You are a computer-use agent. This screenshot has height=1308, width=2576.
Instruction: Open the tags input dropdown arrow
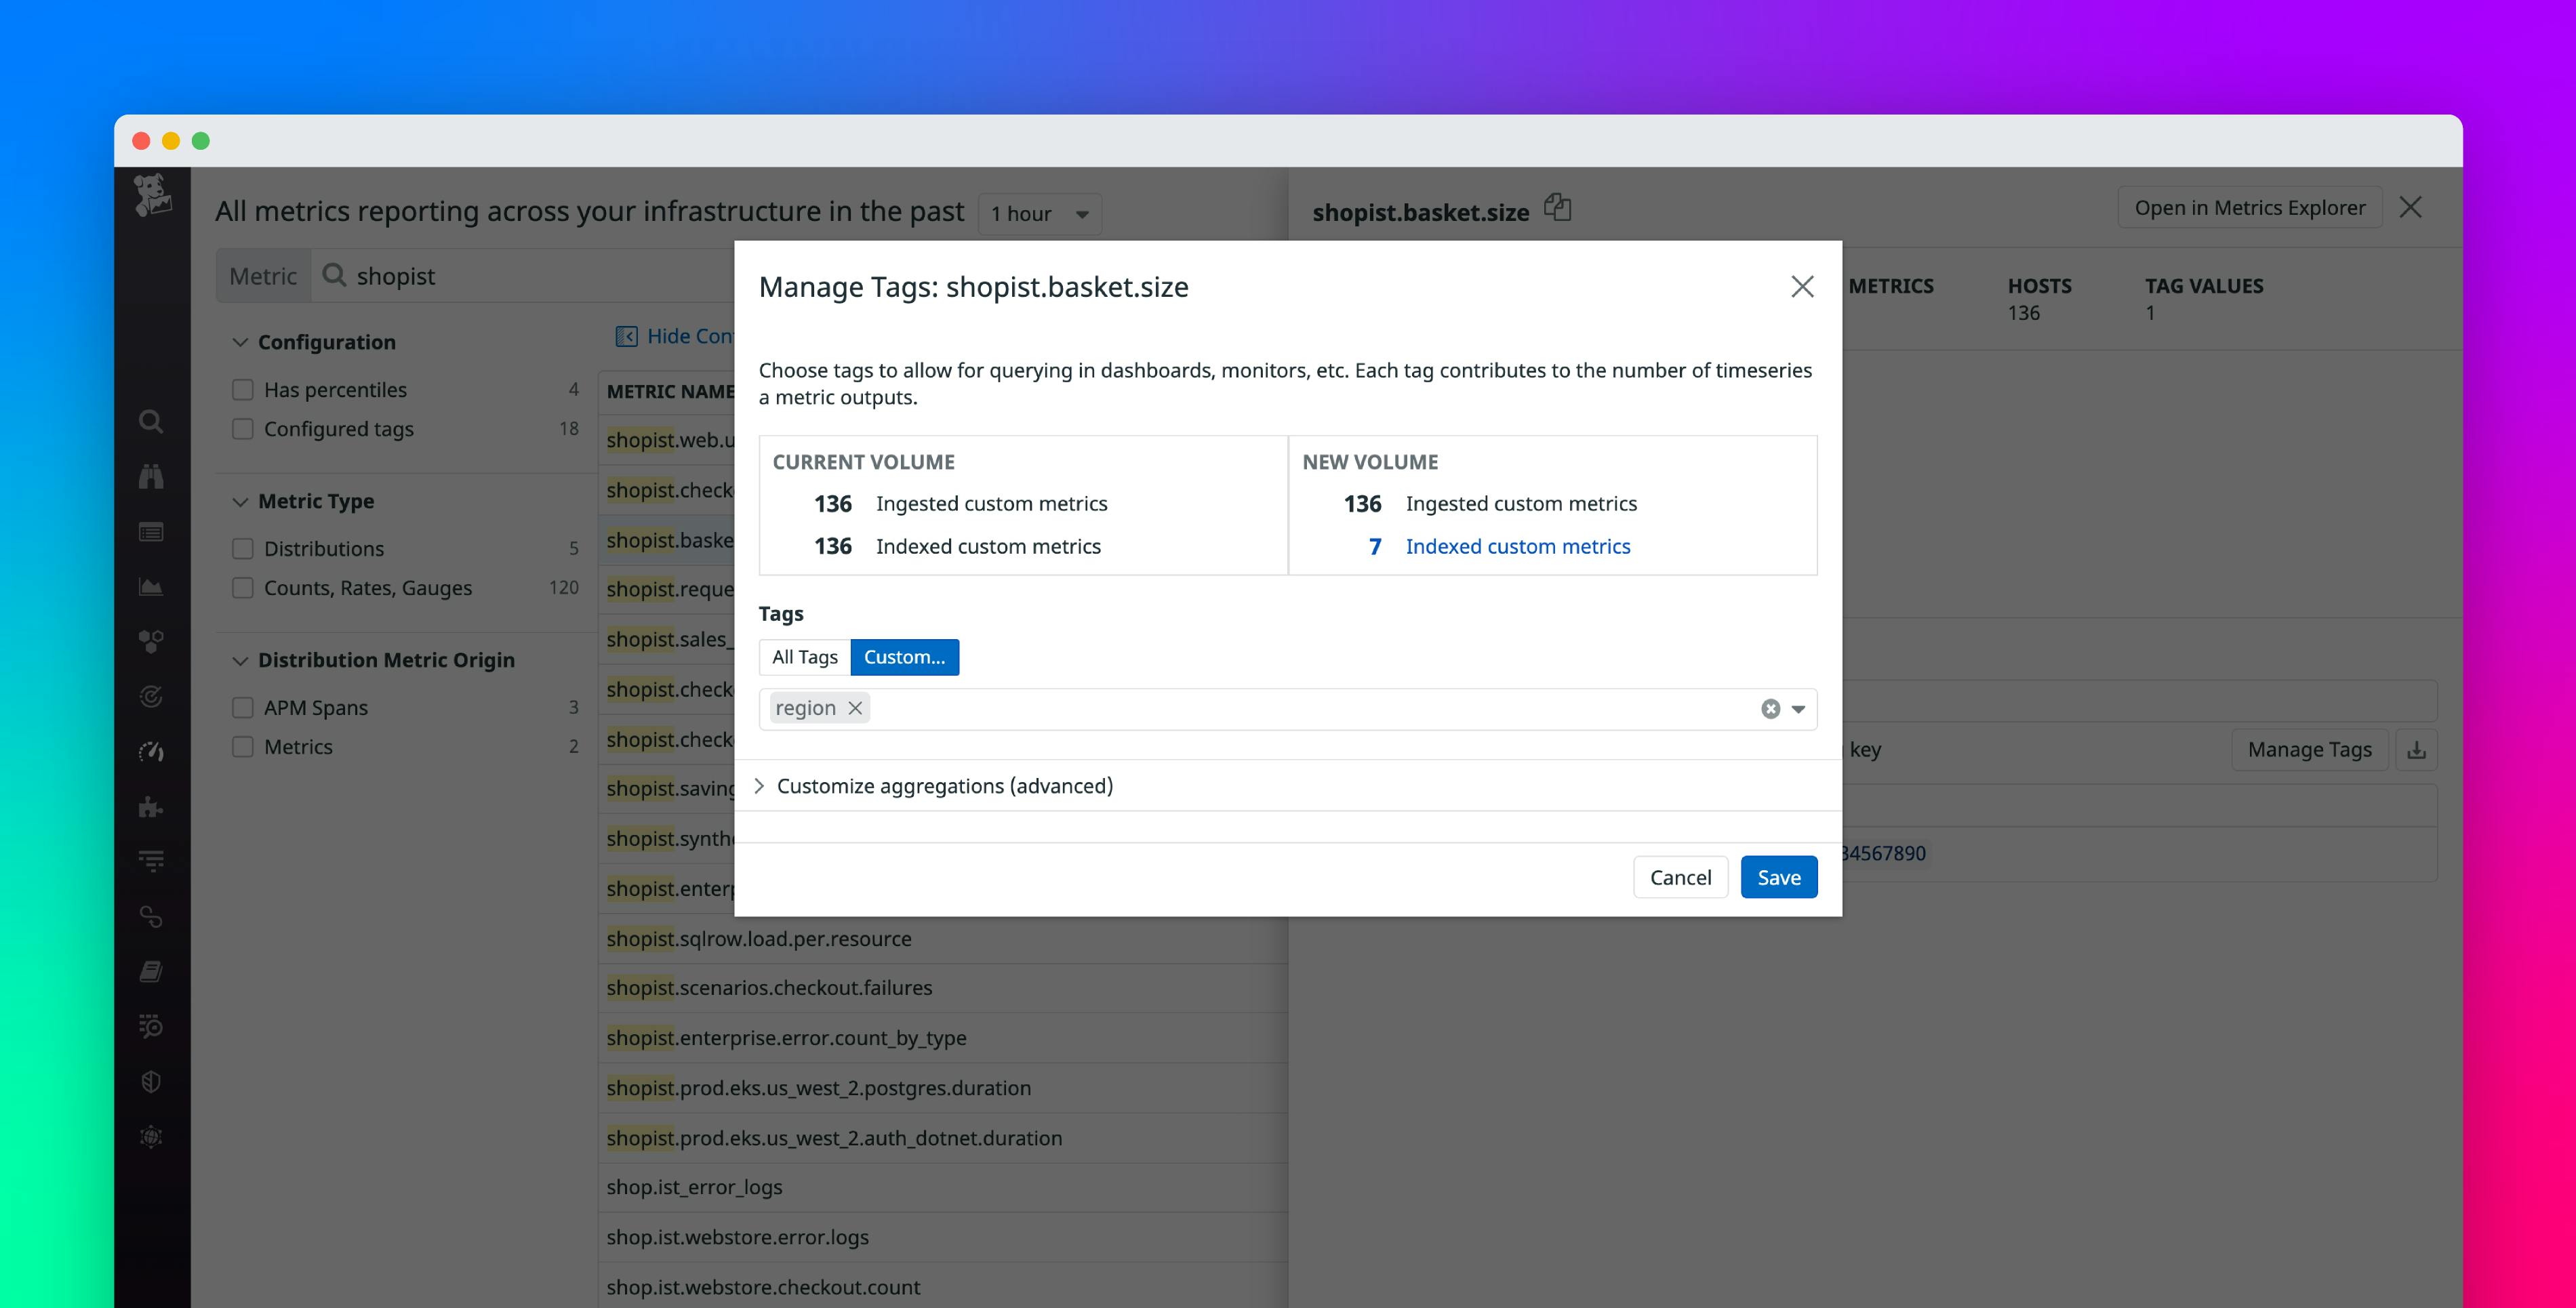coord(1797,709)
